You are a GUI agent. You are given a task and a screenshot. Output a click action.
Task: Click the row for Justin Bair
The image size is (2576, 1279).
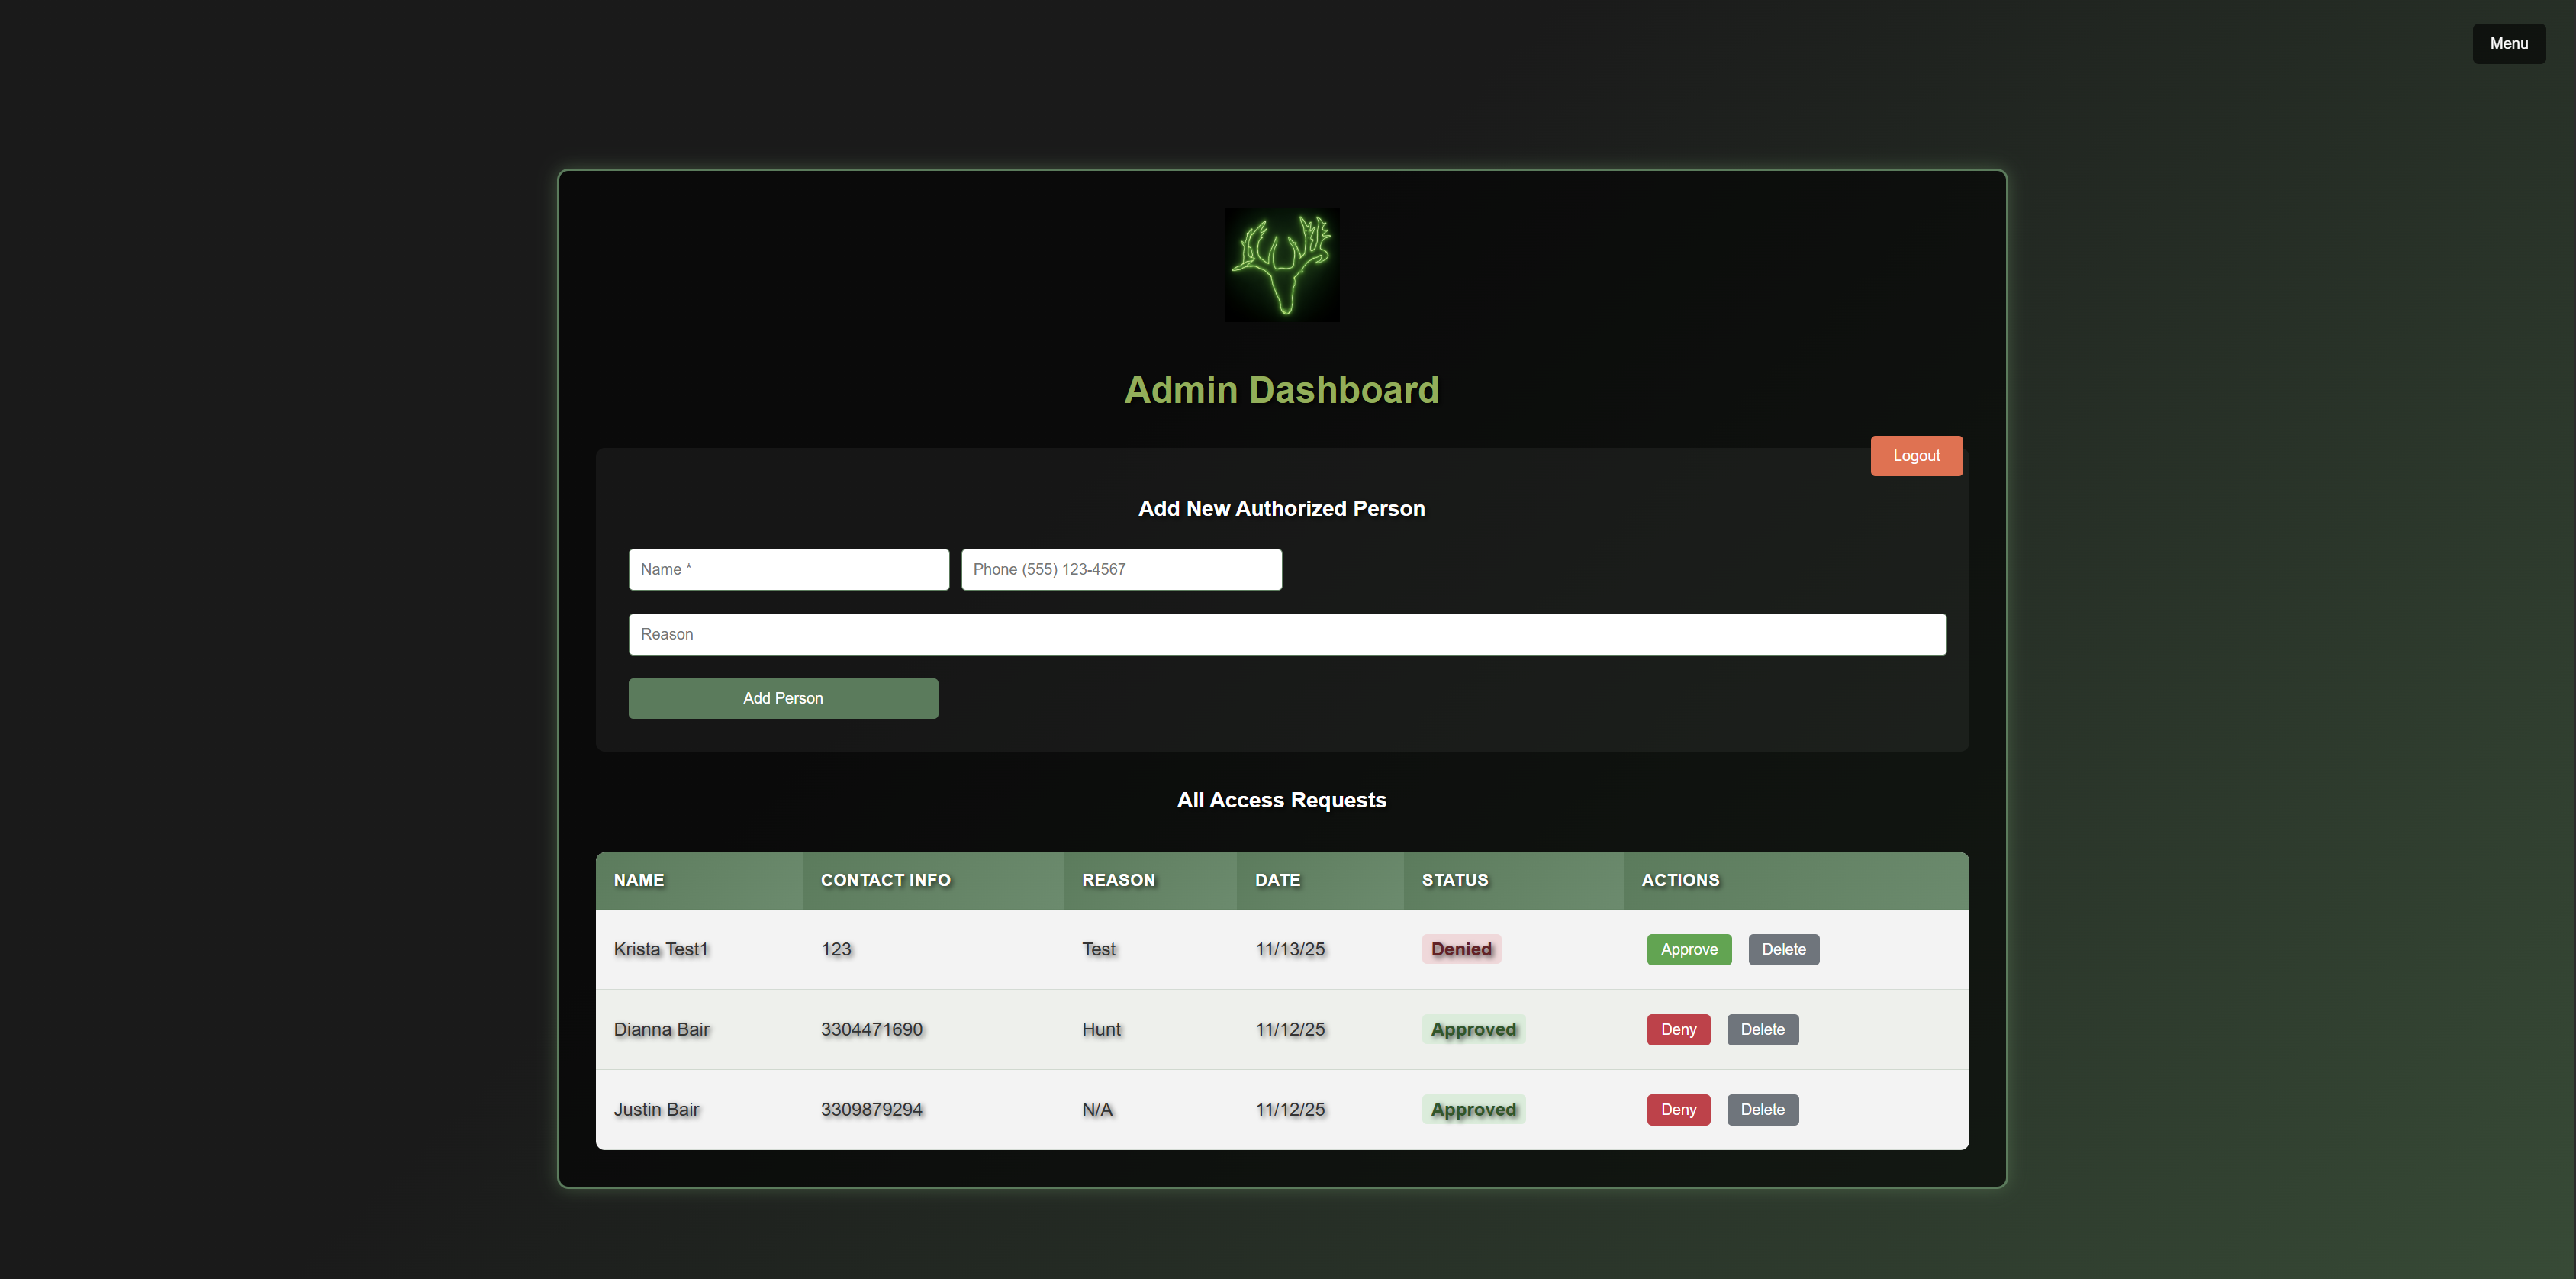(x=1100, y=1109)
